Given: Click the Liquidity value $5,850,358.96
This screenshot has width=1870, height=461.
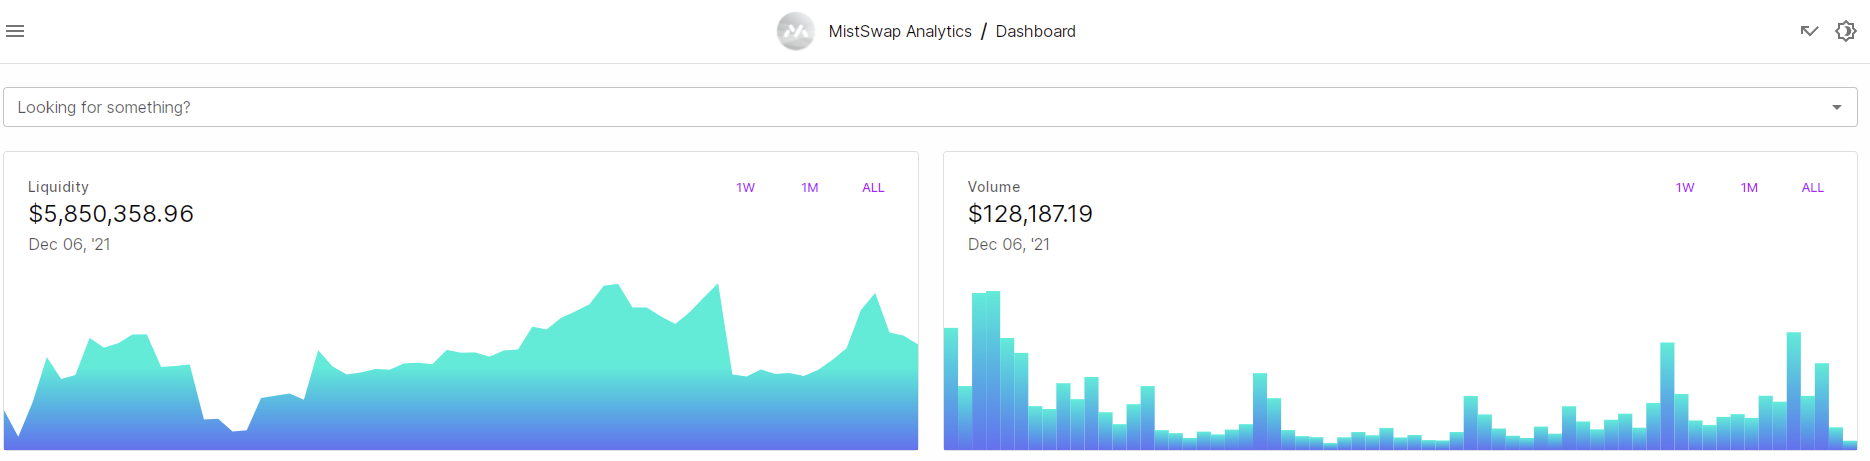Looking at the screenshot, I should pos(111,214).
